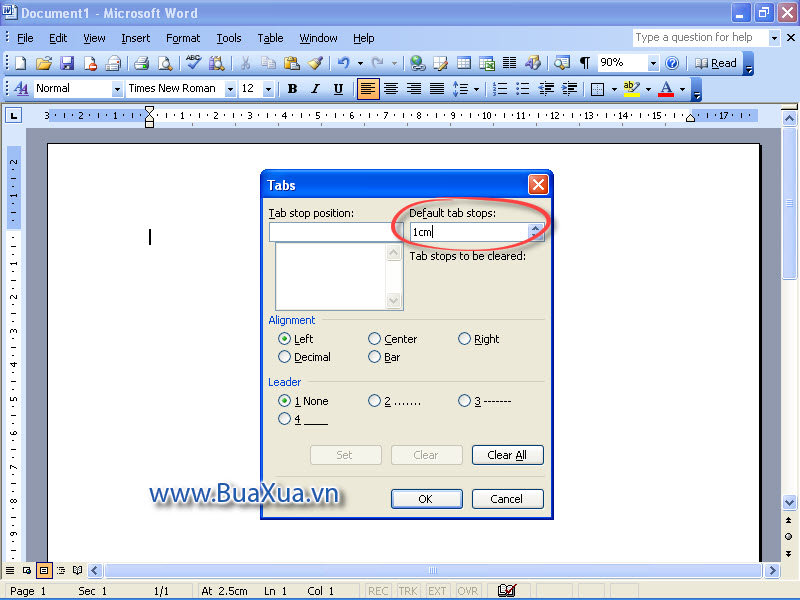The image size is (800, 600).
Task: Open Print Preview icon
Action: (x=164, y=63)
